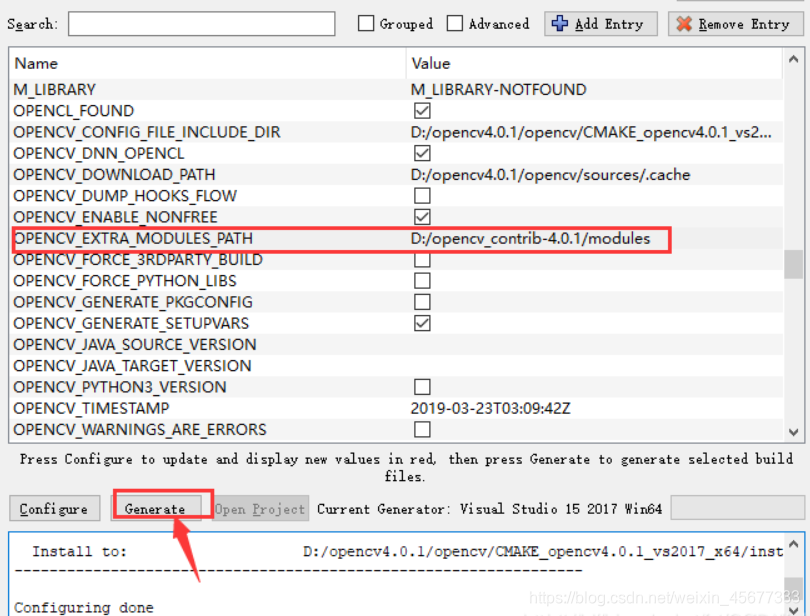
Task: Click the Add Entry plus icon
Action: point(561,23)
